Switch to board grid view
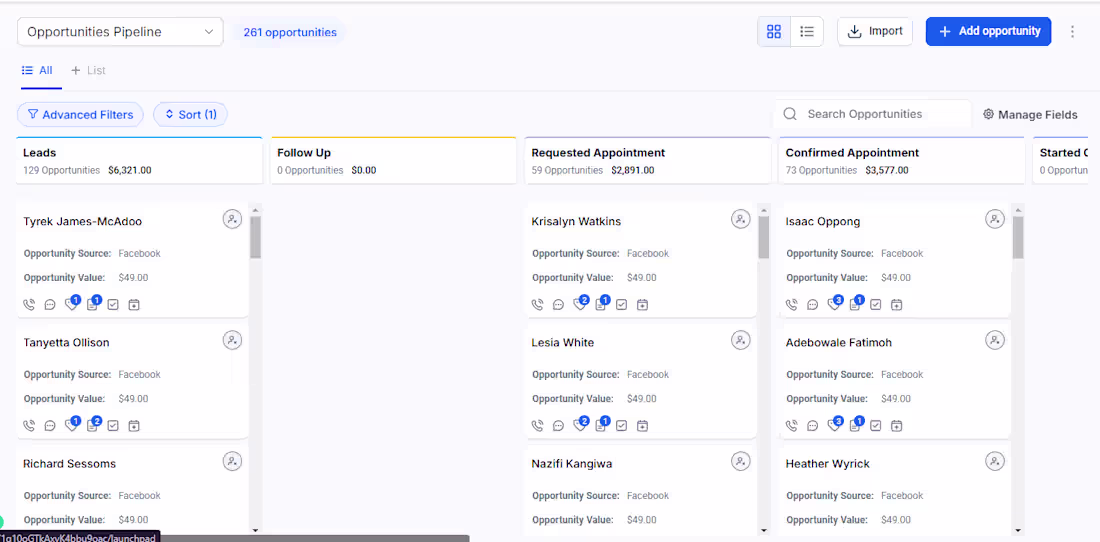Screen dimensions: 1100x542 [774, 32]
